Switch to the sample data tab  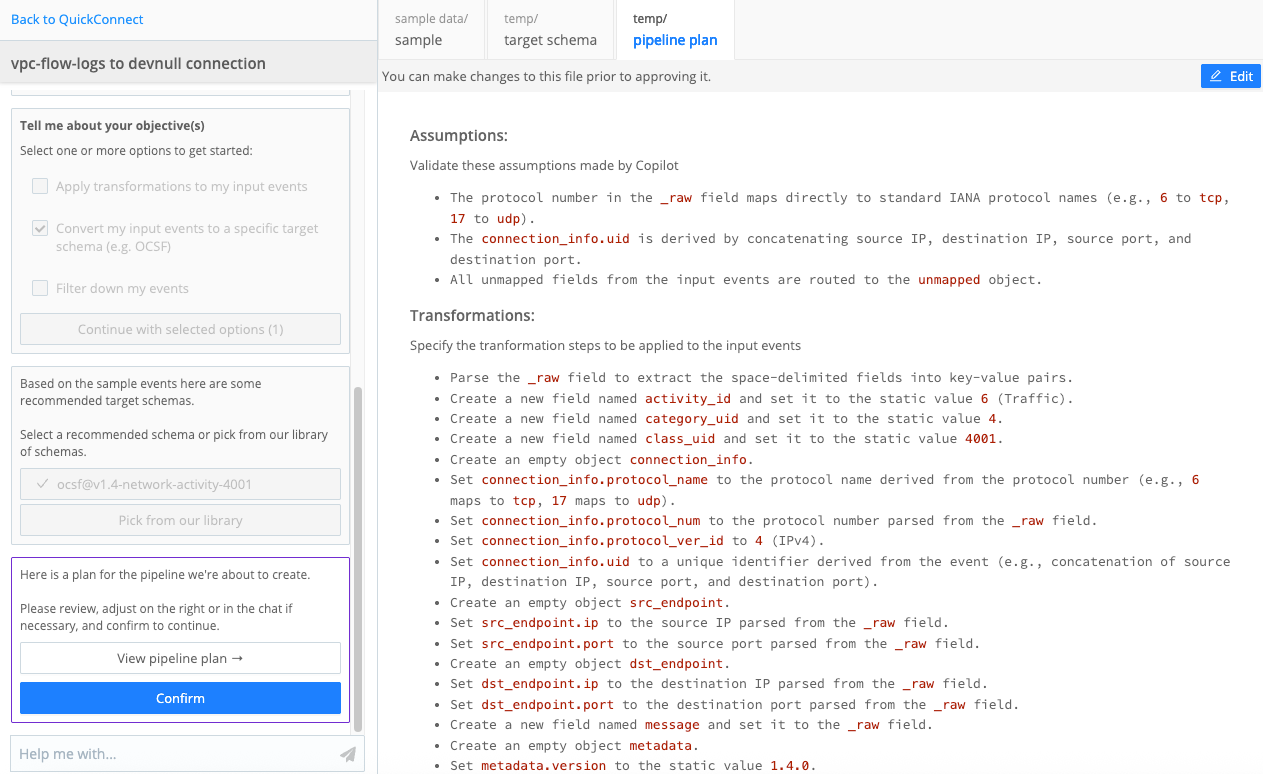(x=430, y=30)
